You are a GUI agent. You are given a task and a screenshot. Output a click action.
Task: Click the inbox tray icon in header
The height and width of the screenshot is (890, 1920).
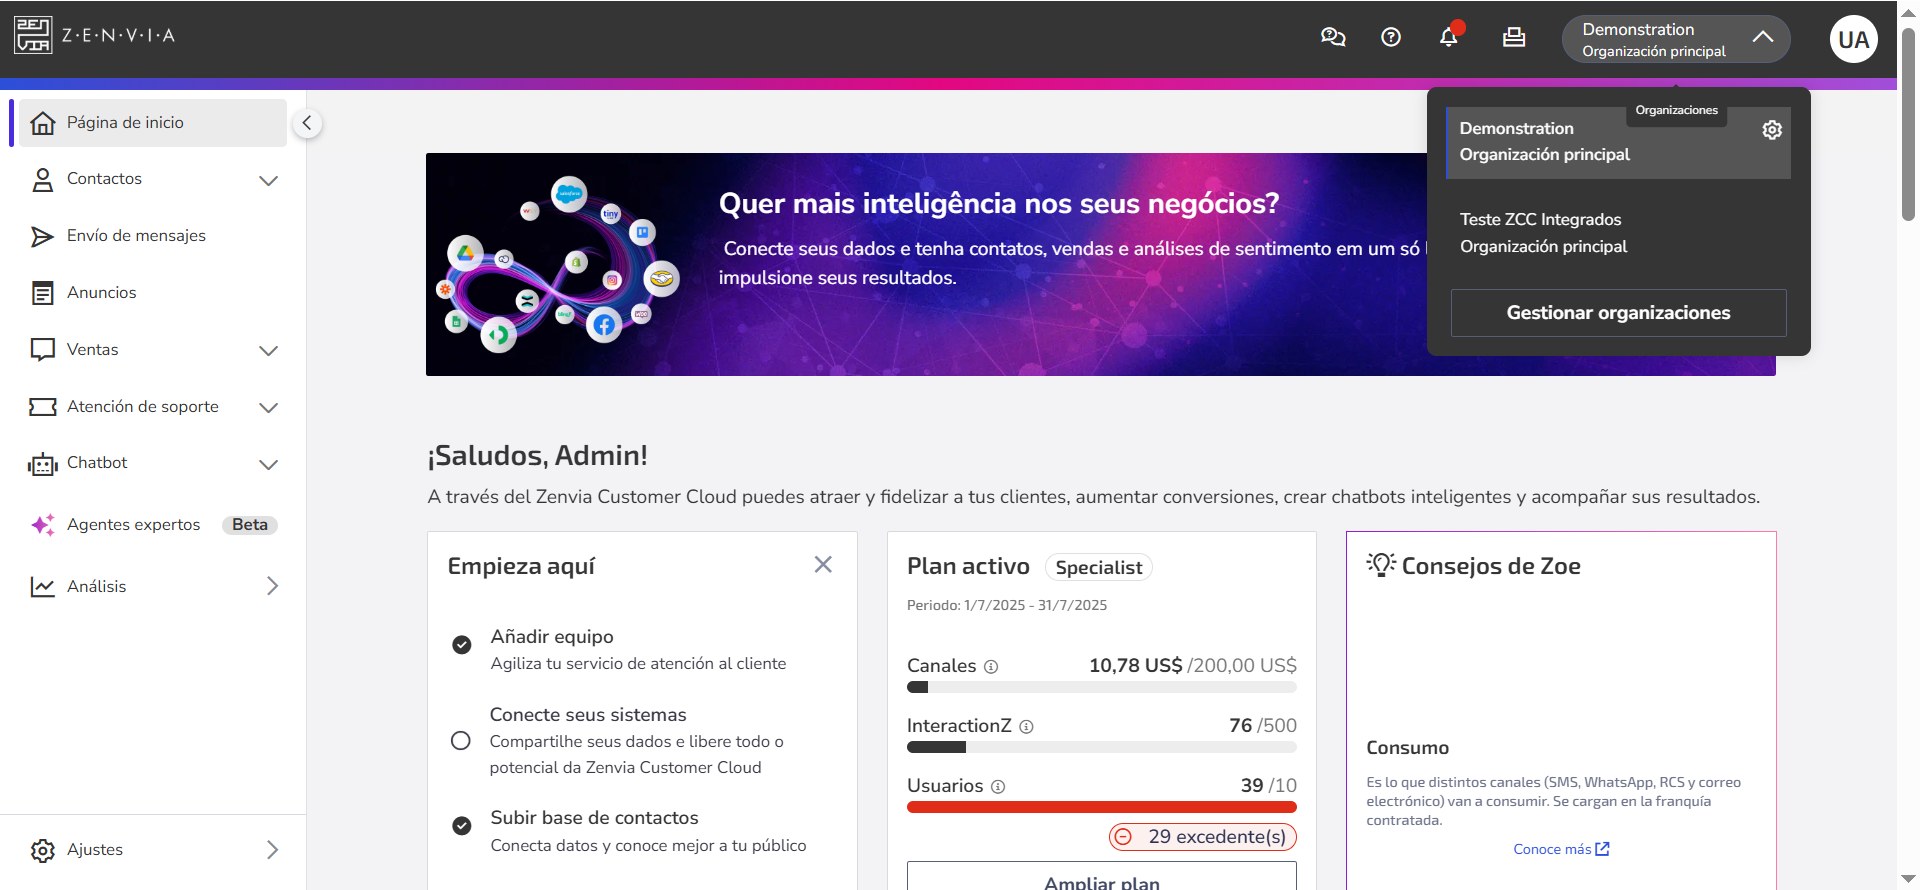1514,37
